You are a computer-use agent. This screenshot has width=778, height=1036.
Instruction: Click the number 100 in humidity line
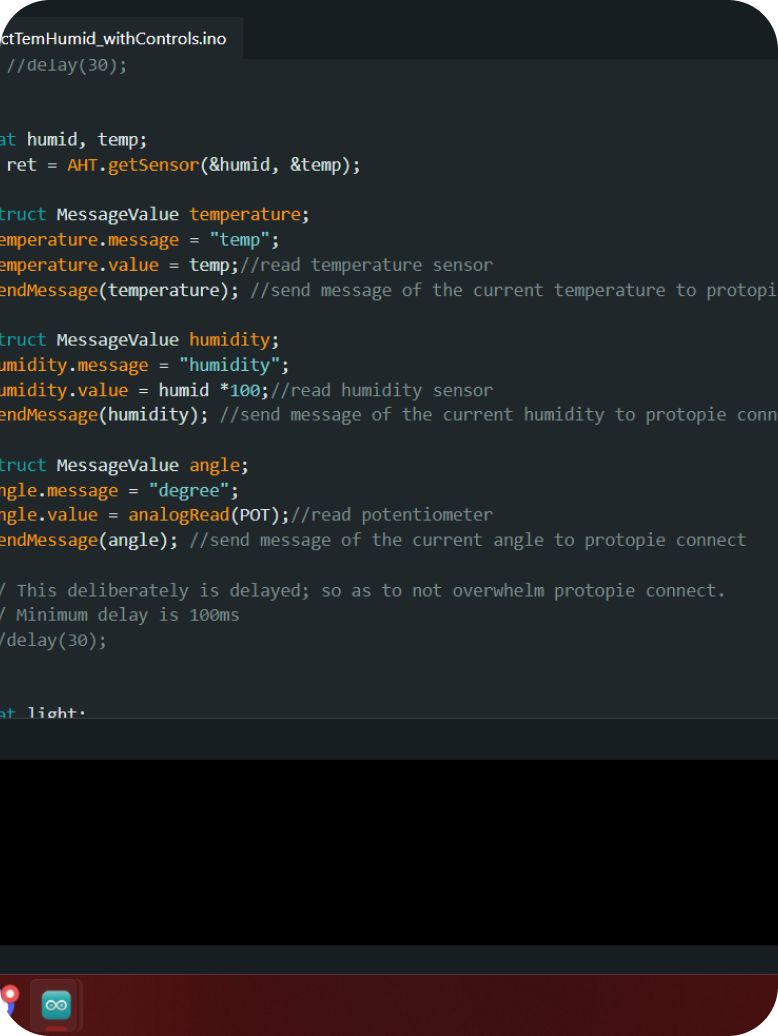click(x=245, y=390)
